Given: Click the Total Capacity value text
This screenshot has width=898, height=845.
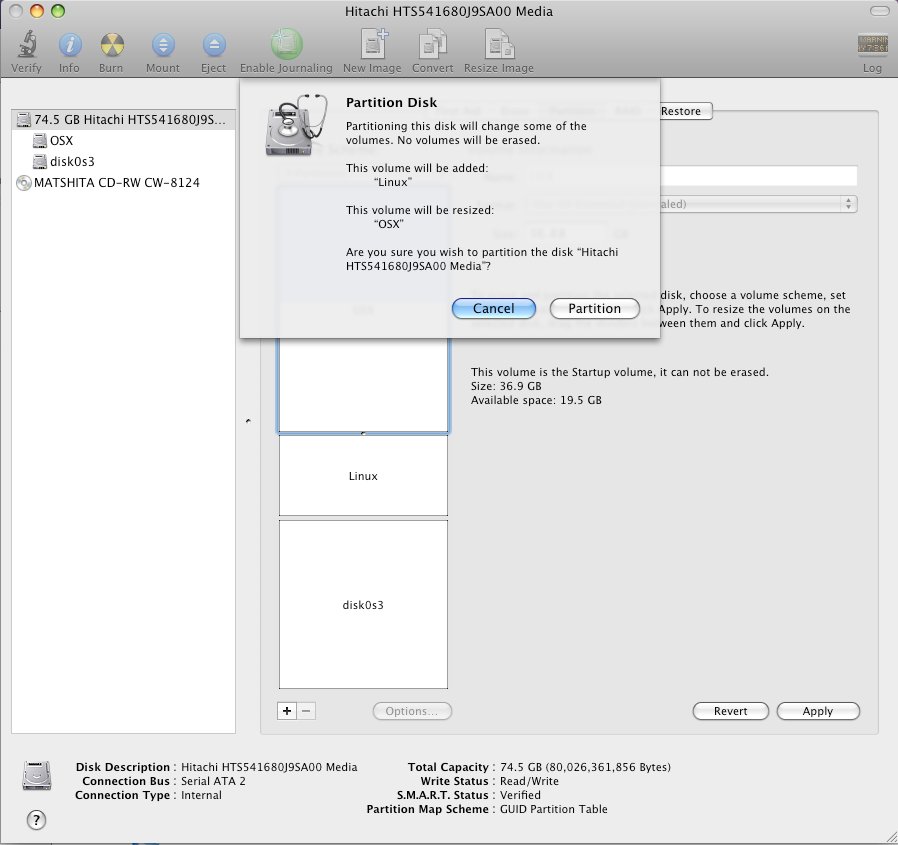Looking at the screenshot, I should [585, 767].
